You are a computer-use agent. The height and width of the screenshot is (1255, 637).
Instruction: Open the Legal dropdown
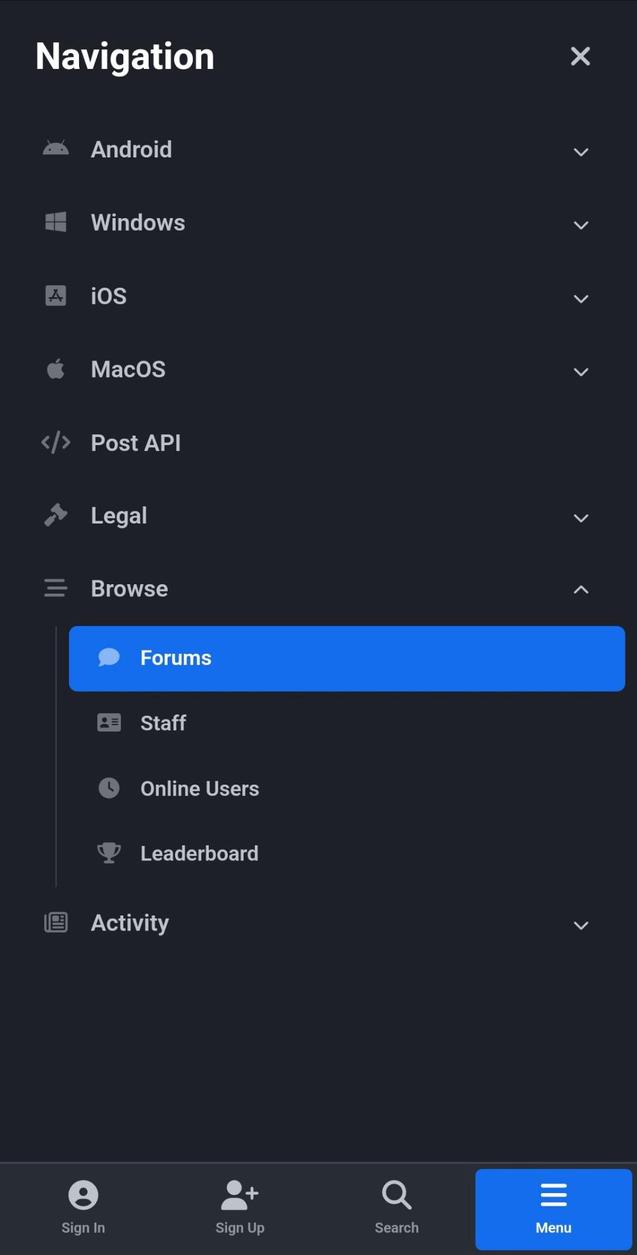click(x=581, y=518)
